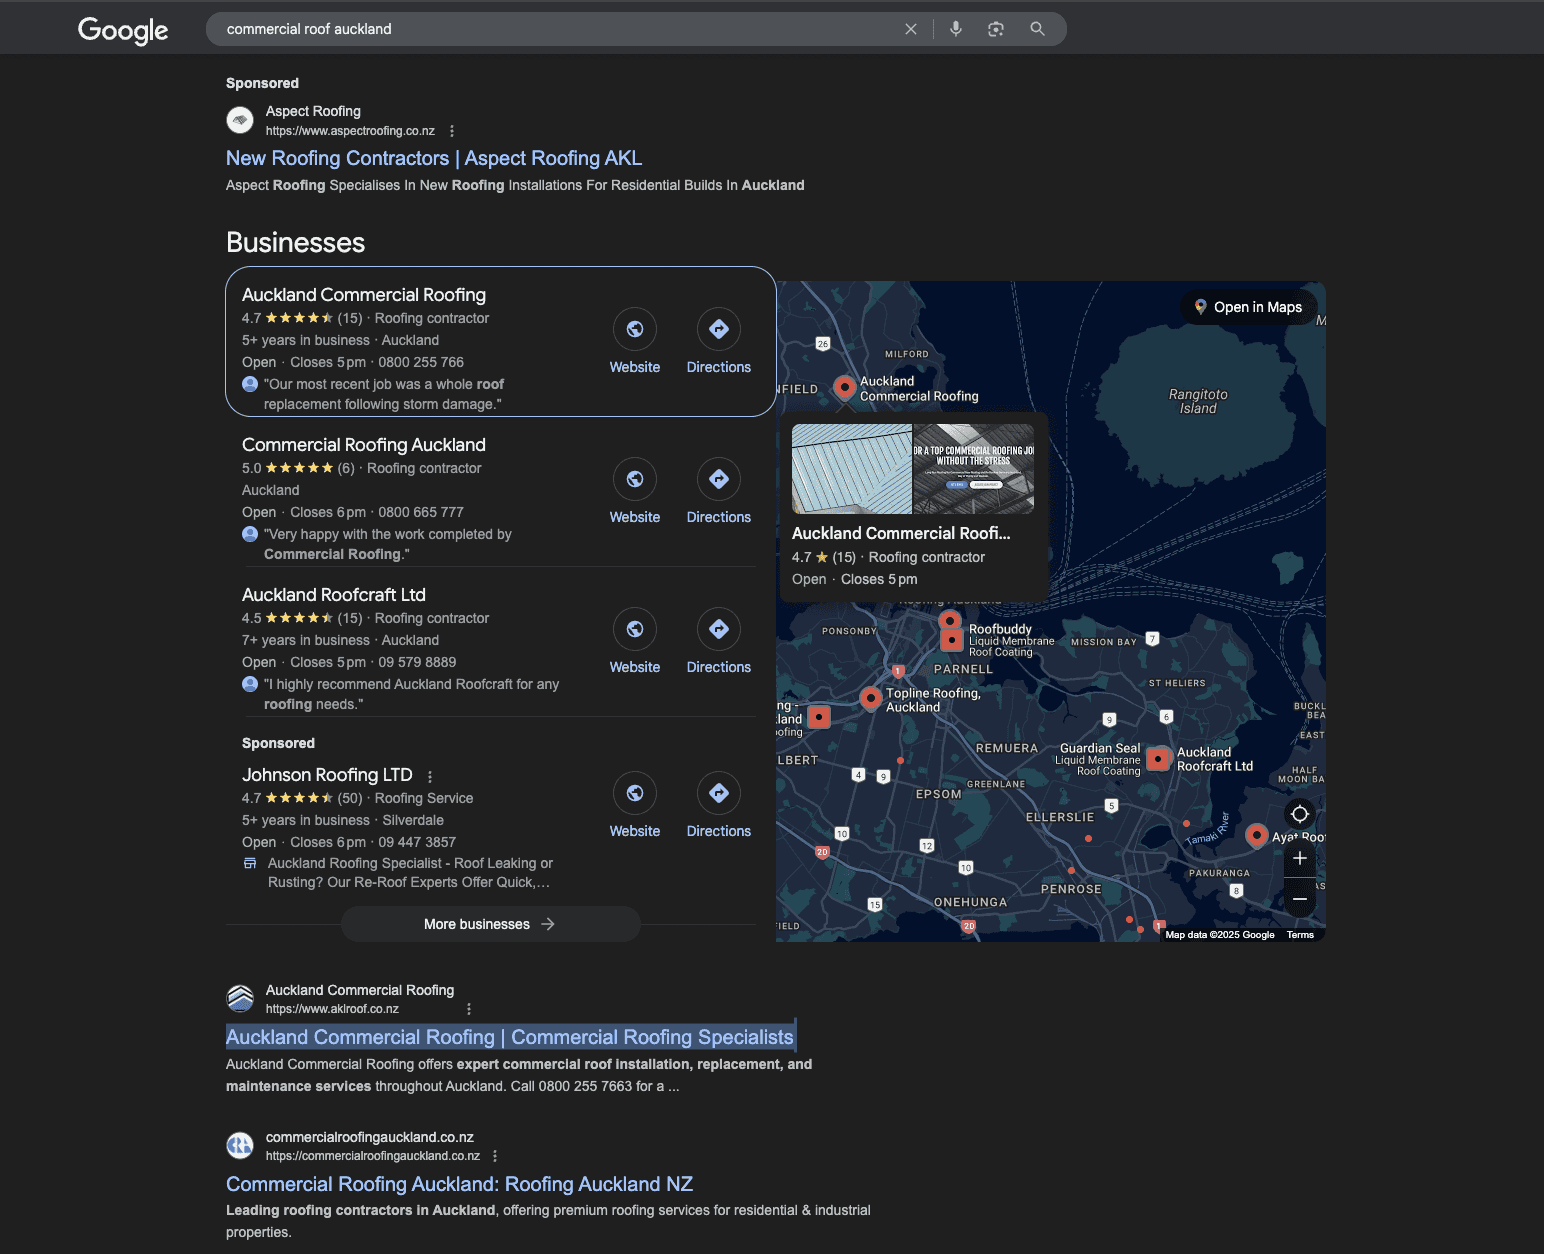Viewport: 1544px width, 1254px height.
Task: Open Google Lens image search
Action: [x=995, y=29]
